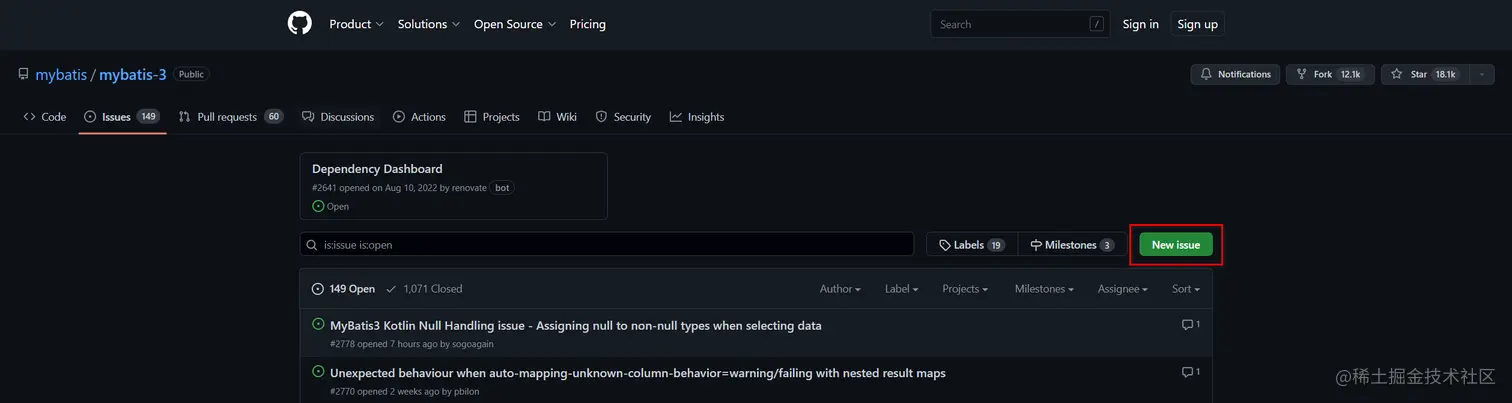This screenshot has width=1512, height=403.
Task: Click comment icon on Kotlin Null issue
Action: pos(1190,325)
